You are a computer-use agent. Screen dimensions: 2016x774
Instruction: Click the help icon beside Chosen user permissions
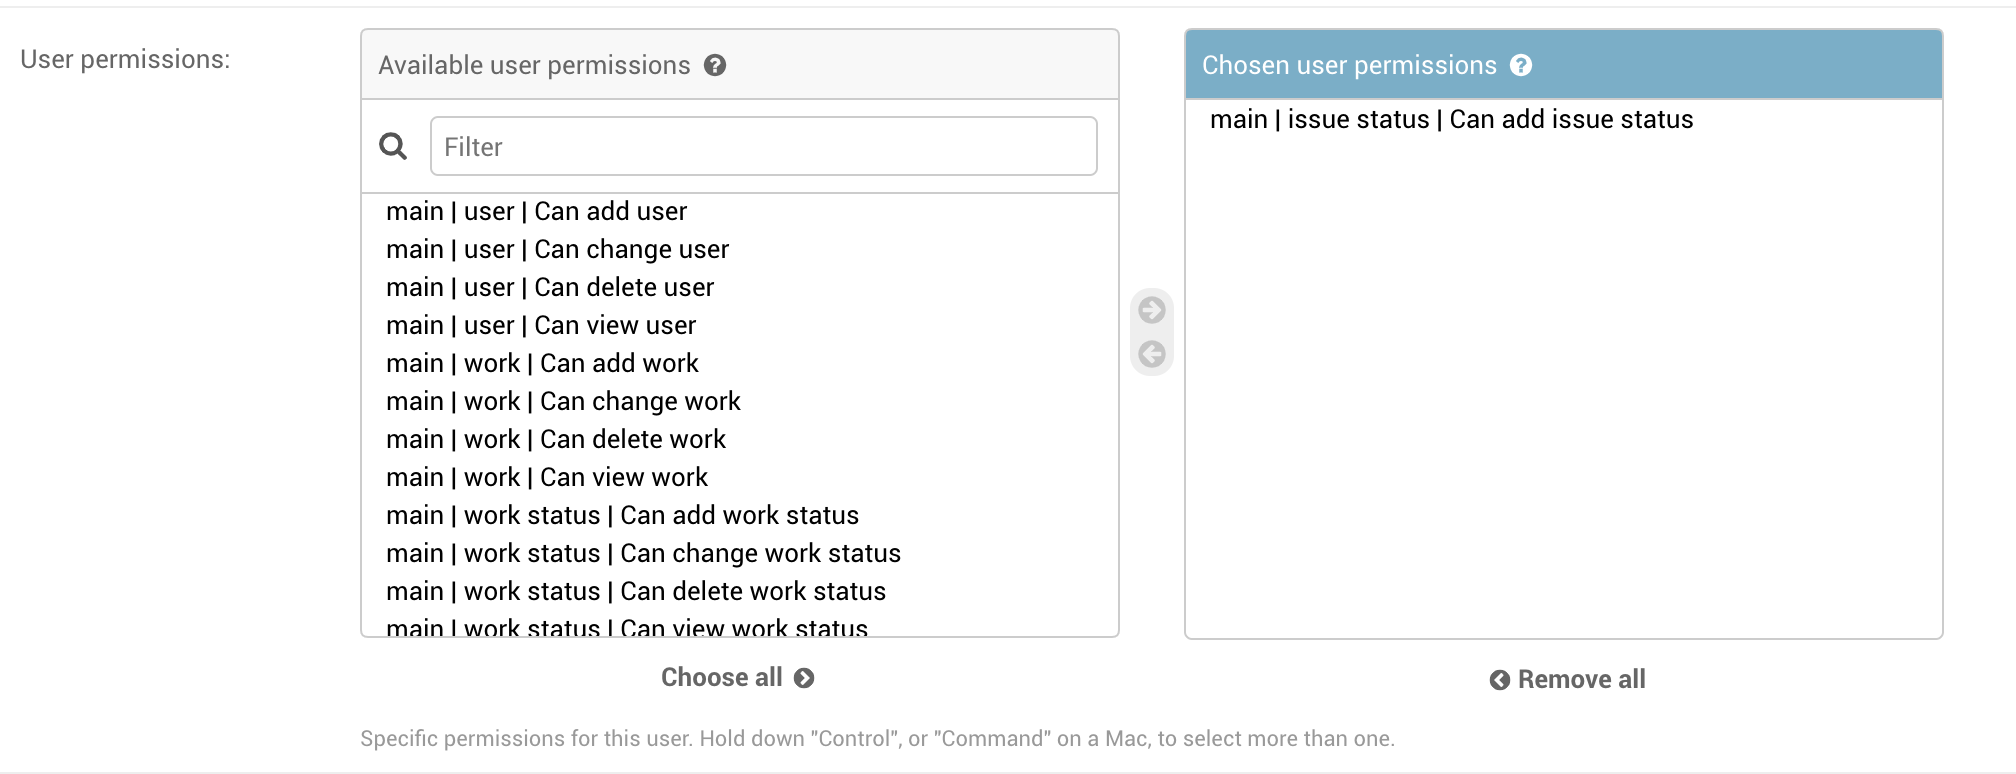(x=1521, y=66)
